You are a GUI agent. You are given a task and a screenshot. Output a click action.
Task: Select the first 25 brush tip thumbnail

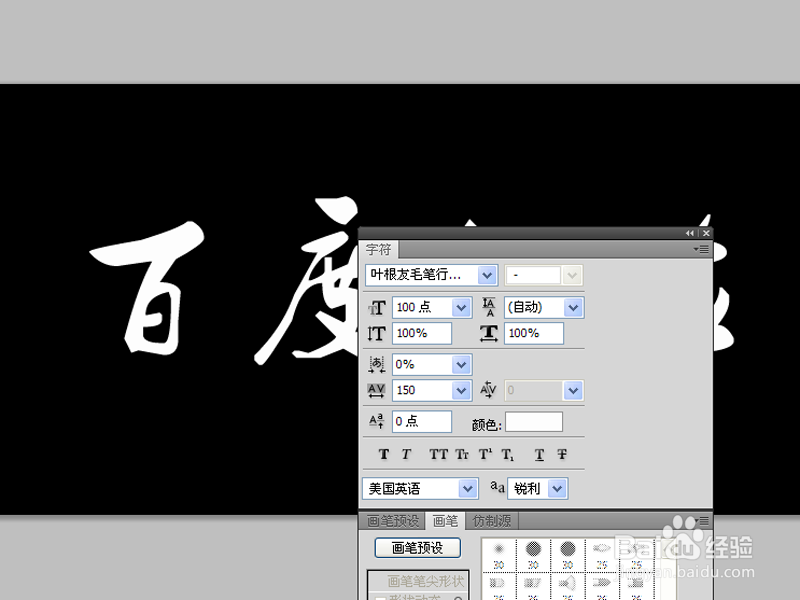[602, 555]
